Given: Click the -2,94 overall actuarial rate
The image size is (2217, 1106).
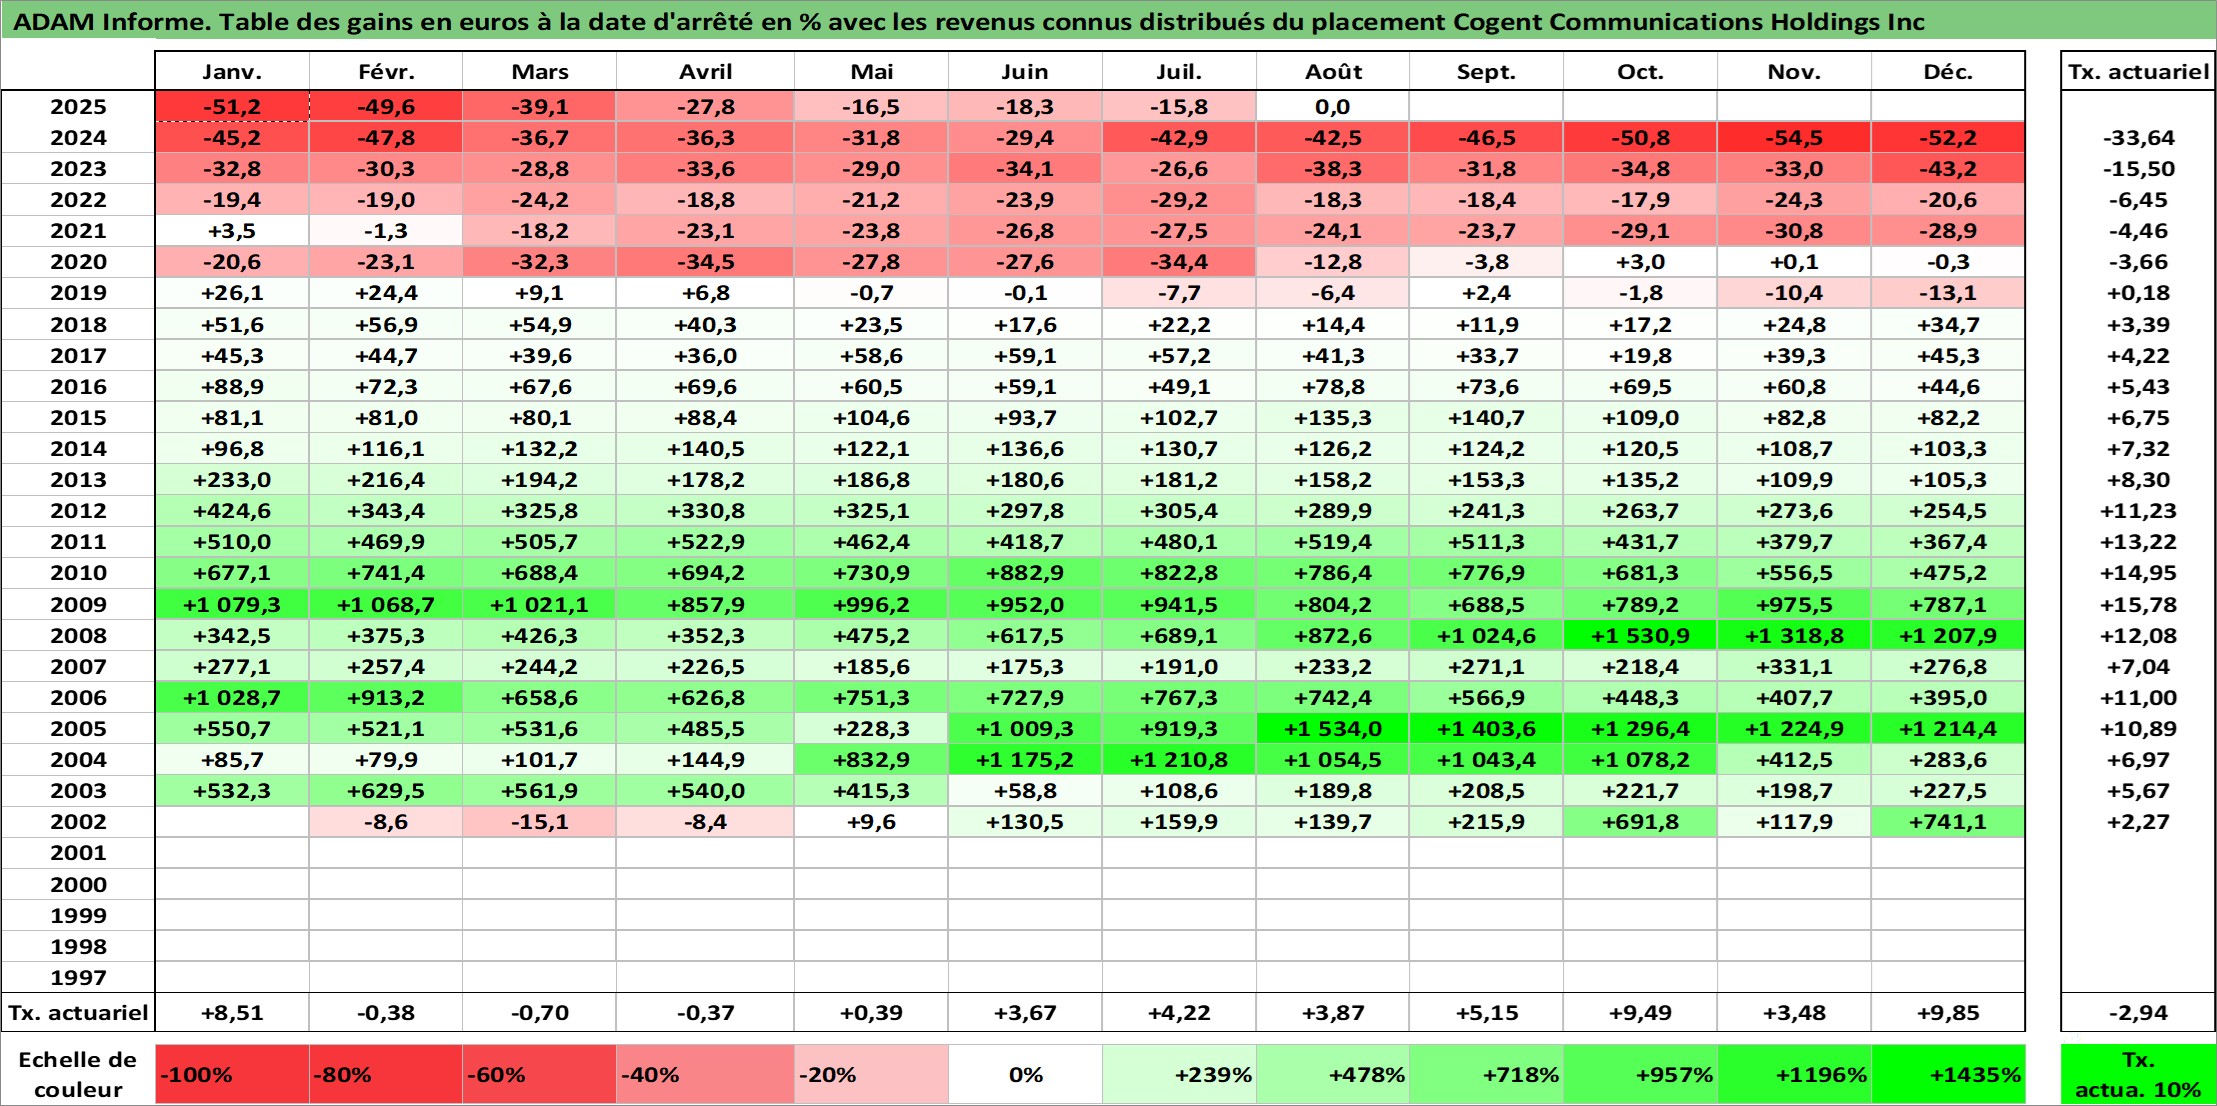Looking at the screenshot, I should (x=2138, y=1013).
